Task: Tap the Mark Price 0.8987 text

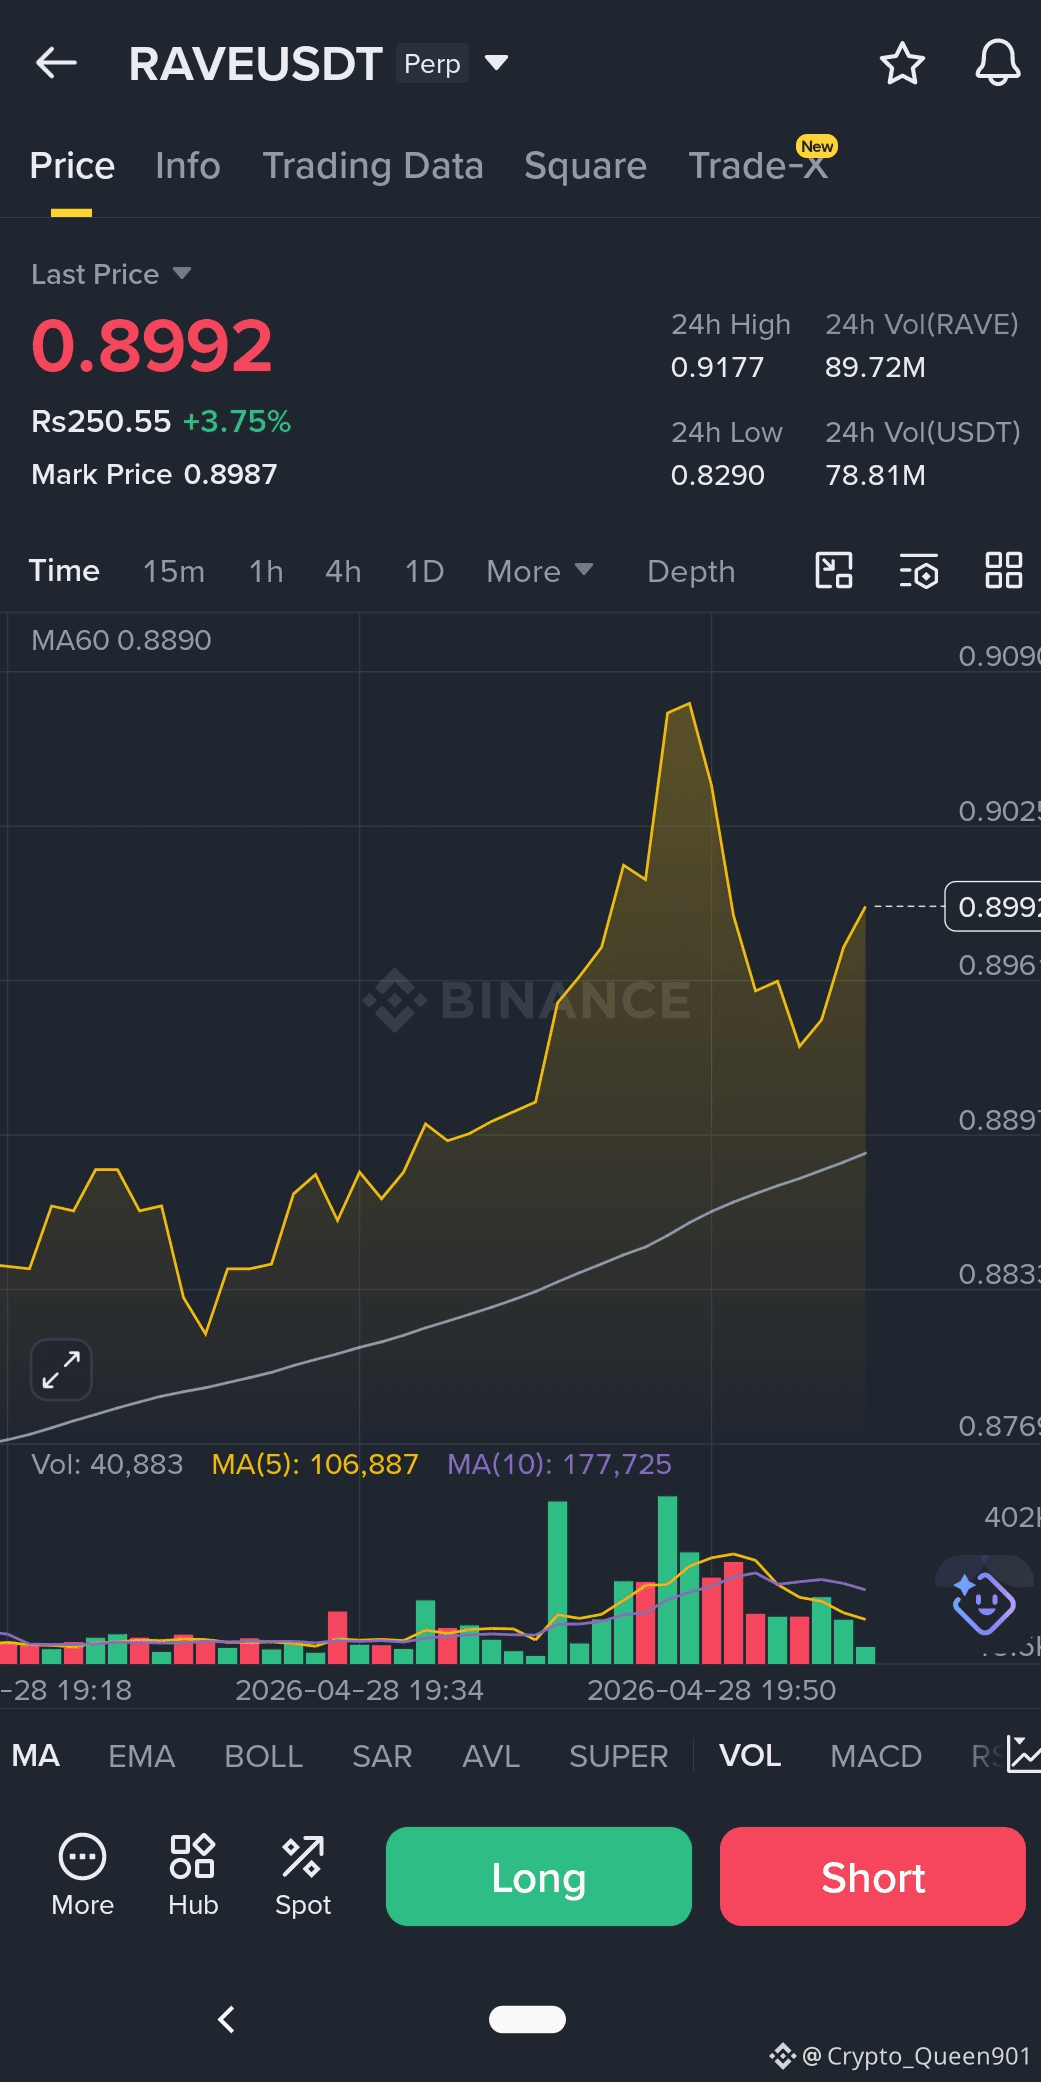Action: click(x=154, y=474)
